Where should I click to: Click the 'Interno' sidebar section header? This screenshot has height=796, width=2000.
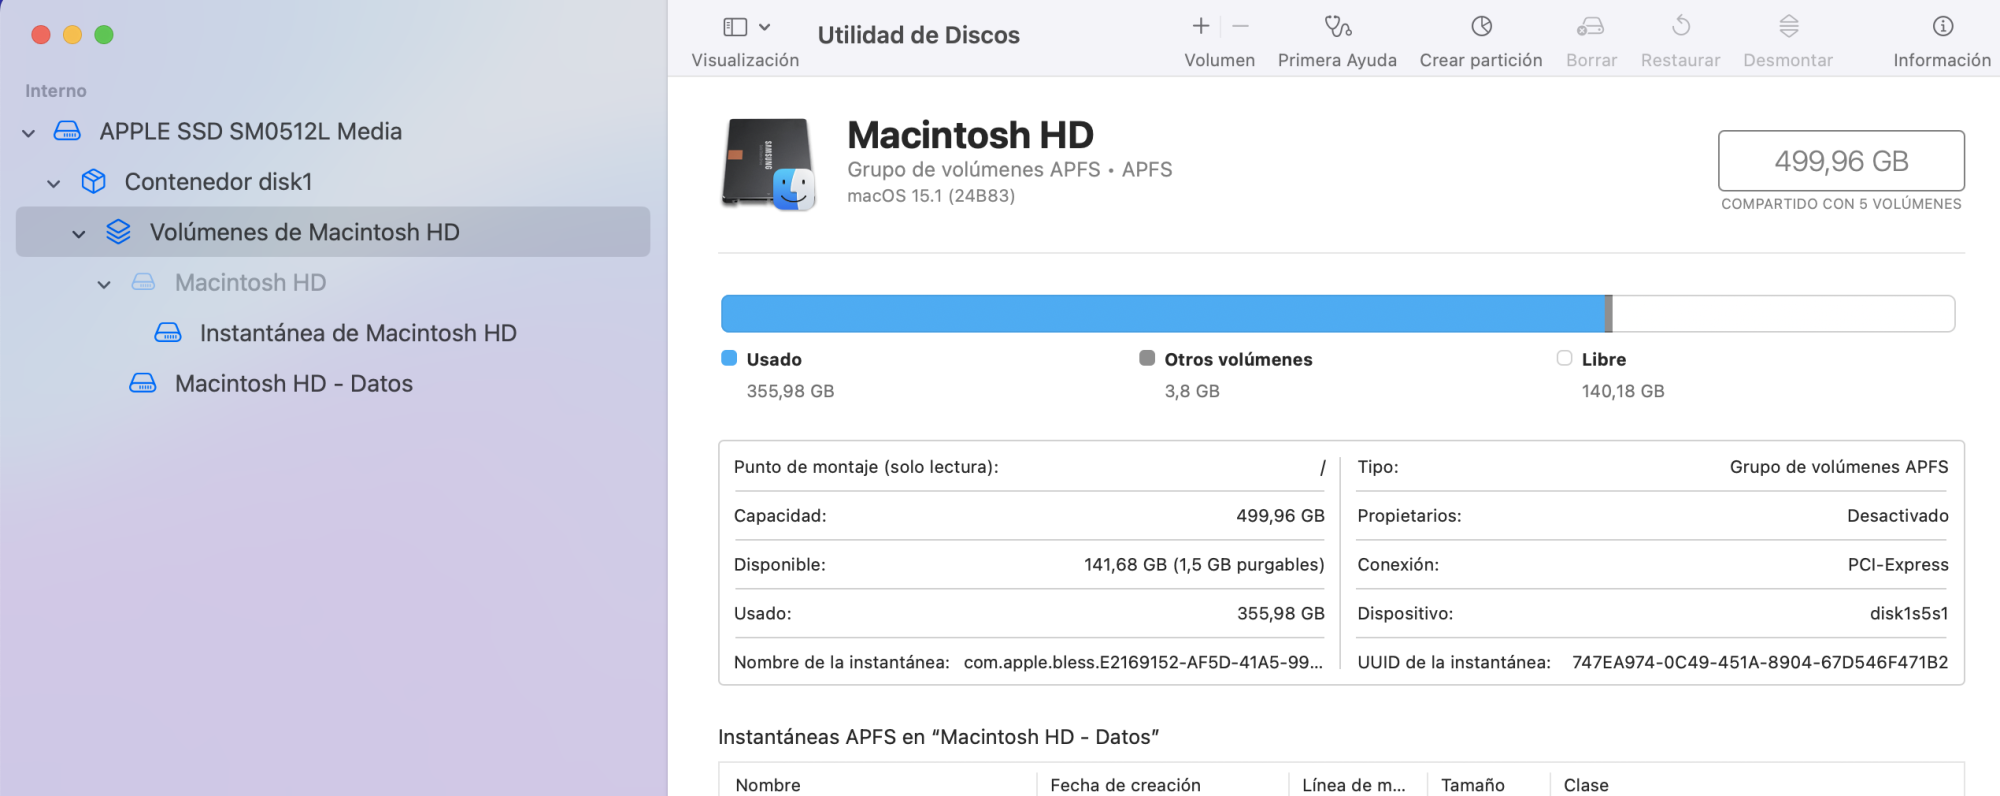tap(56, 91)
